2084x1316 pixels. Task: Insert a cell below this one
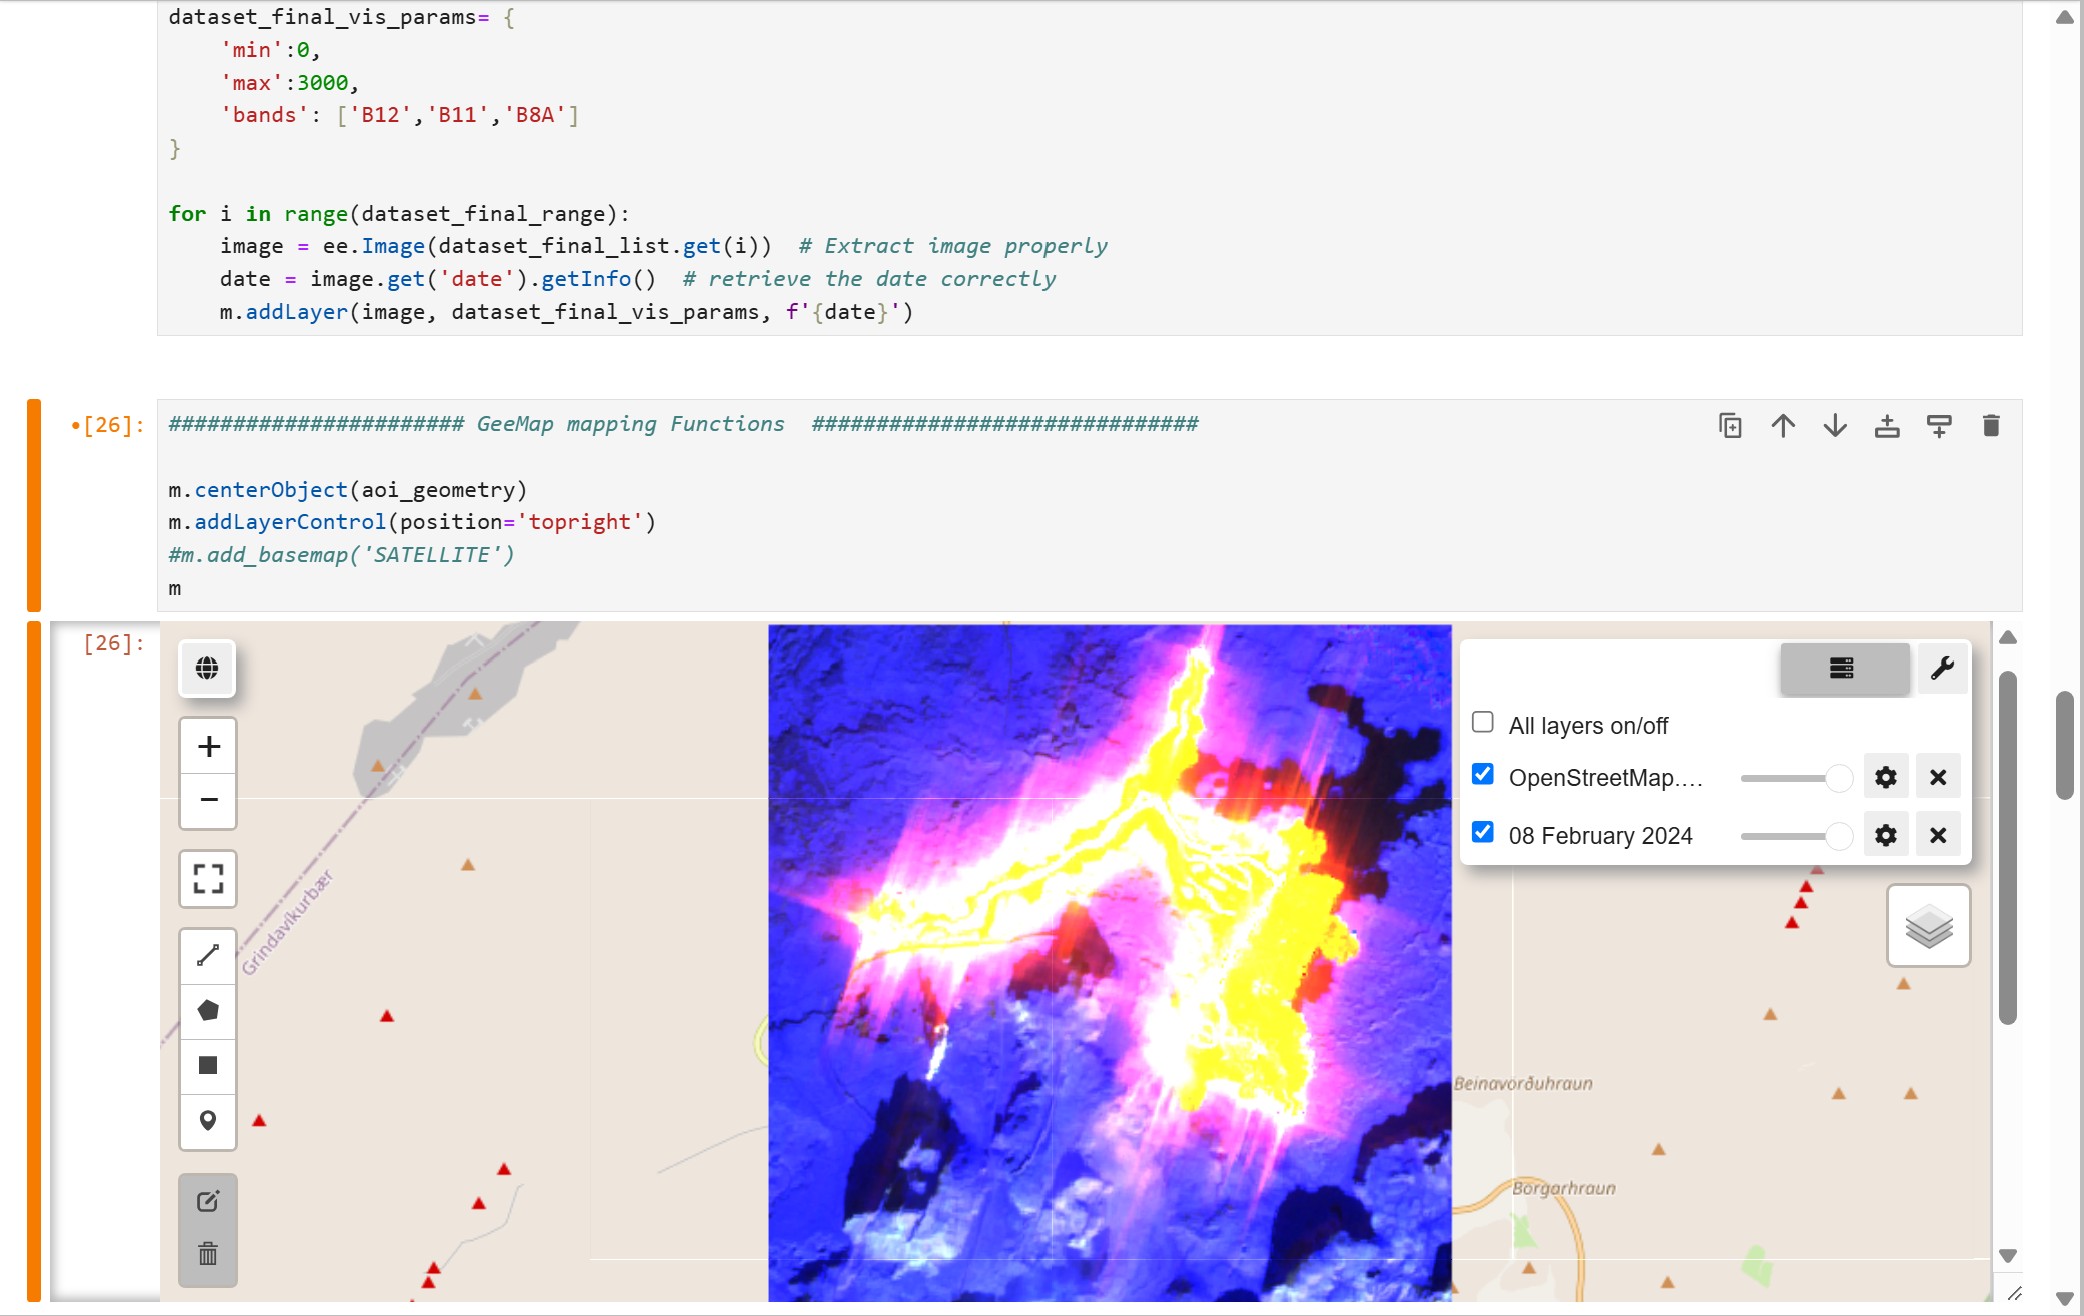[x=1939, y=426]
